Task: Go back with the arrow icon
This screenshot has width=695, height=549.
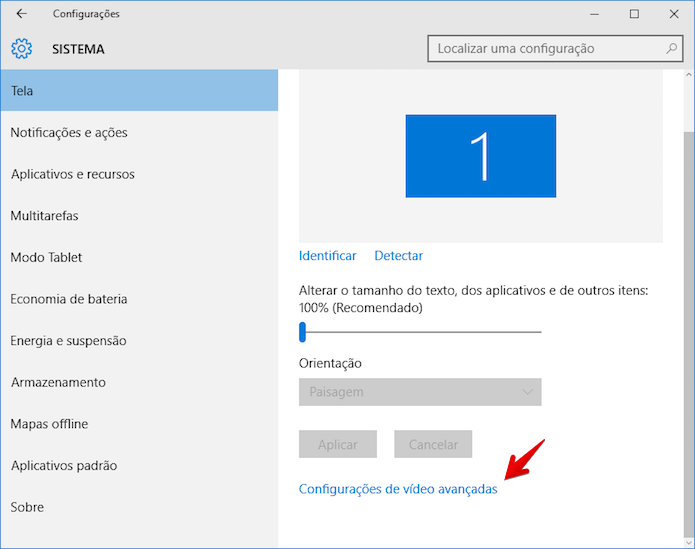Action: [21, 14]
